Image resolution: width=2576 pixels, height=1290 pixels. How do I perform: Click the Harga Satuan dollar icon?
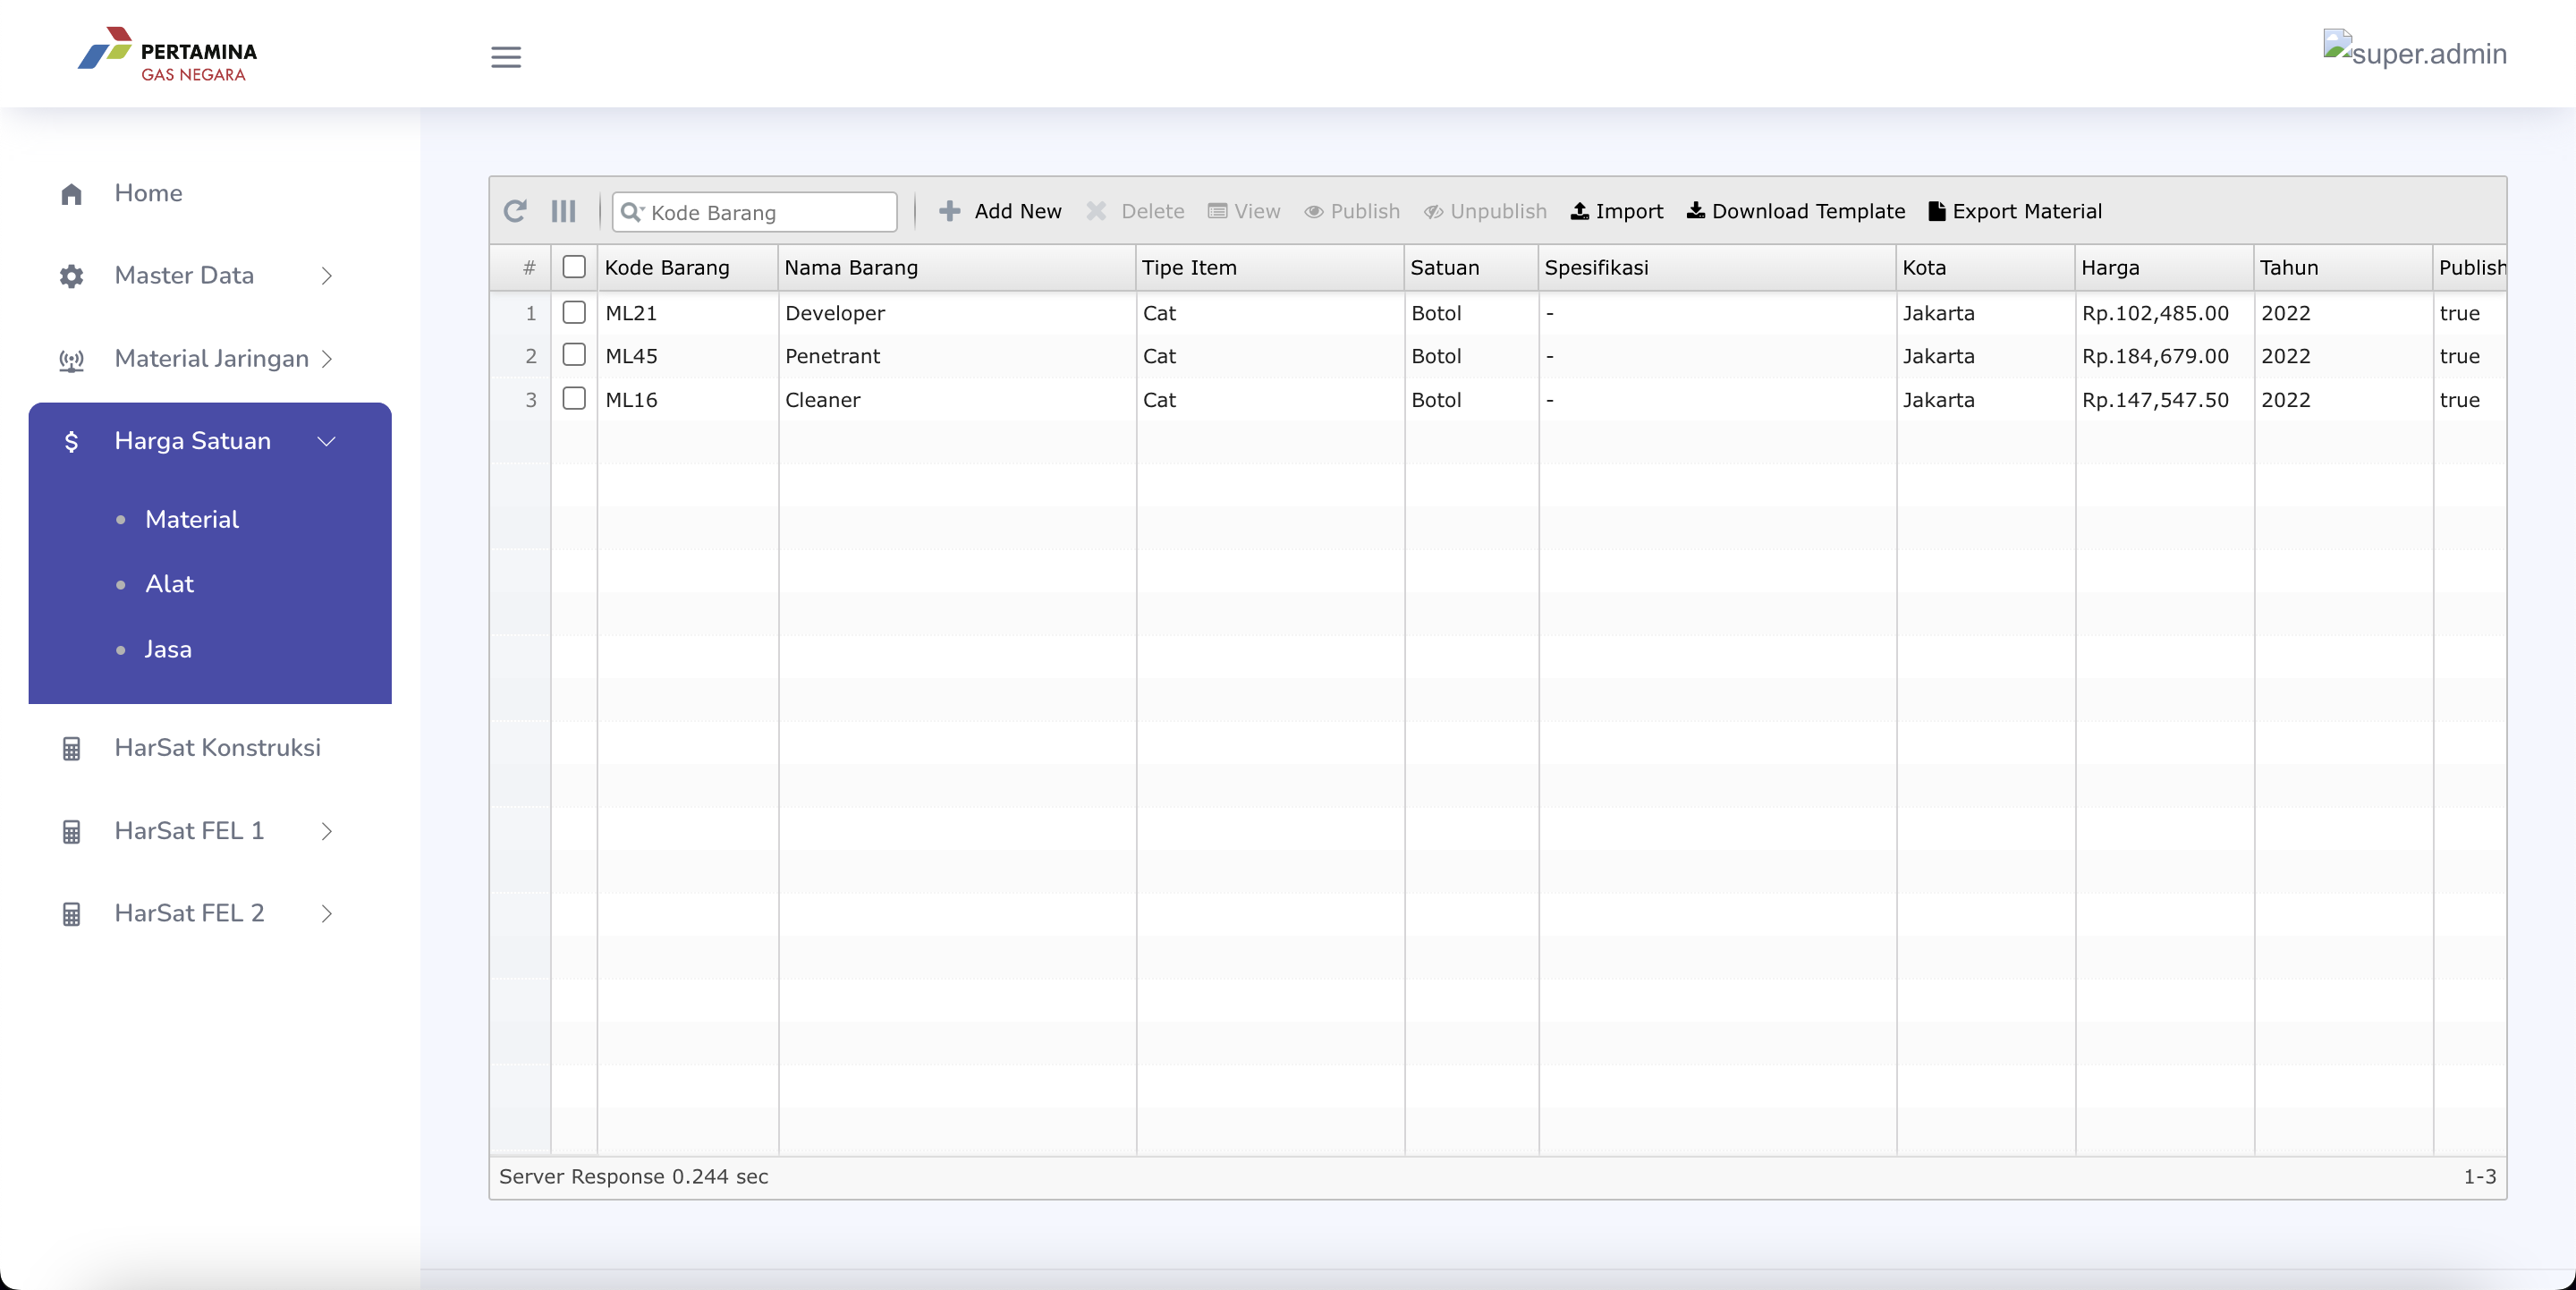[71, 441]
